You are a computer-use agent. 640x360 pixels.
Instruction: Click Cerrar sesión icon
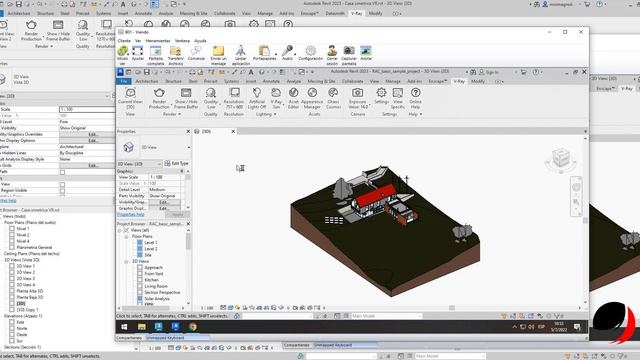(x=332, y=51)
